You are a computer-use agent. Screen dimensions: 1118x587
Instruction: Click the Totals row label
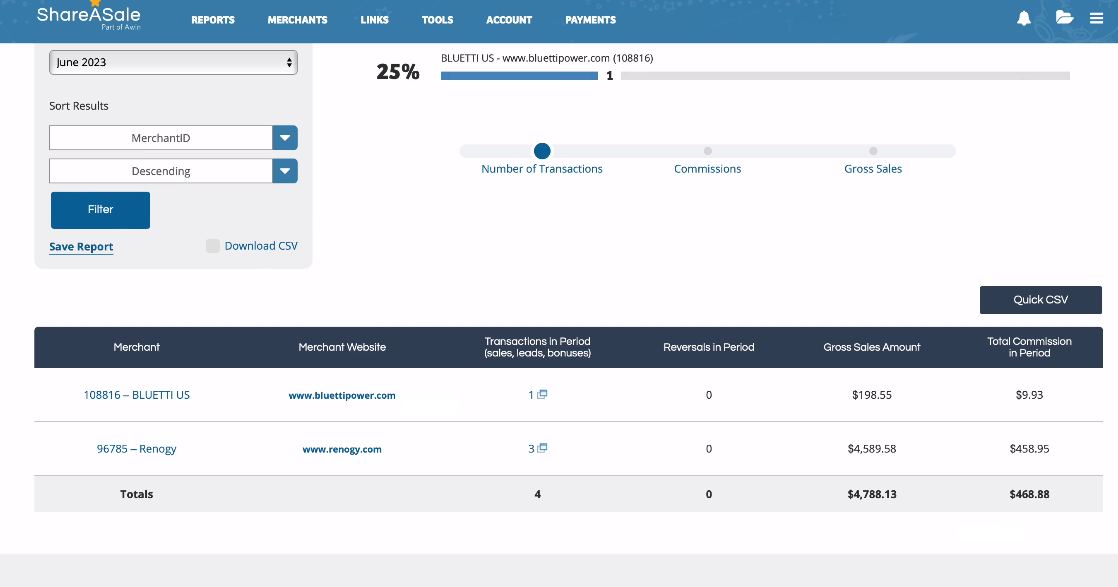(x=136, y=494)
